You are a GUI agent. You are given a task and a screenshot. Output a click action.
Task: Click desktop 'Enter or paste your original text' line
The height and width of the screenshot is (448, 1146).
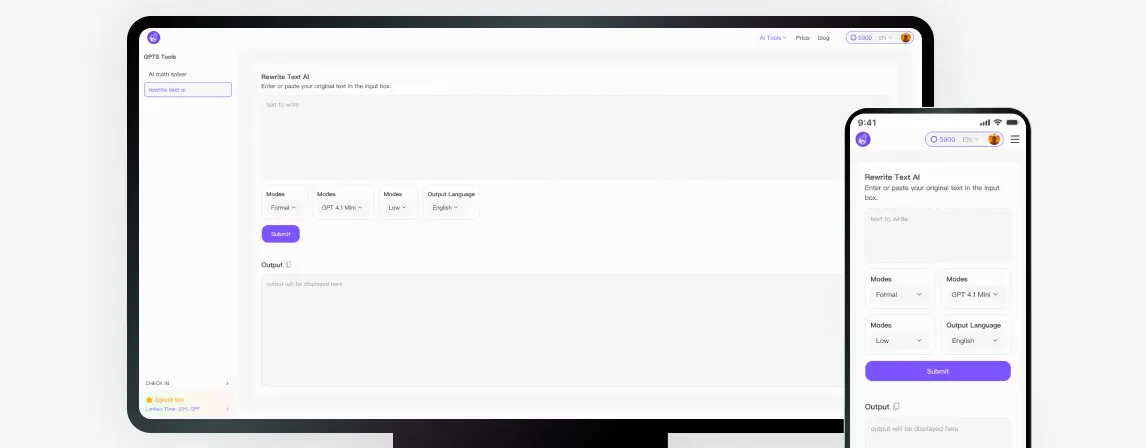[326, 86]
